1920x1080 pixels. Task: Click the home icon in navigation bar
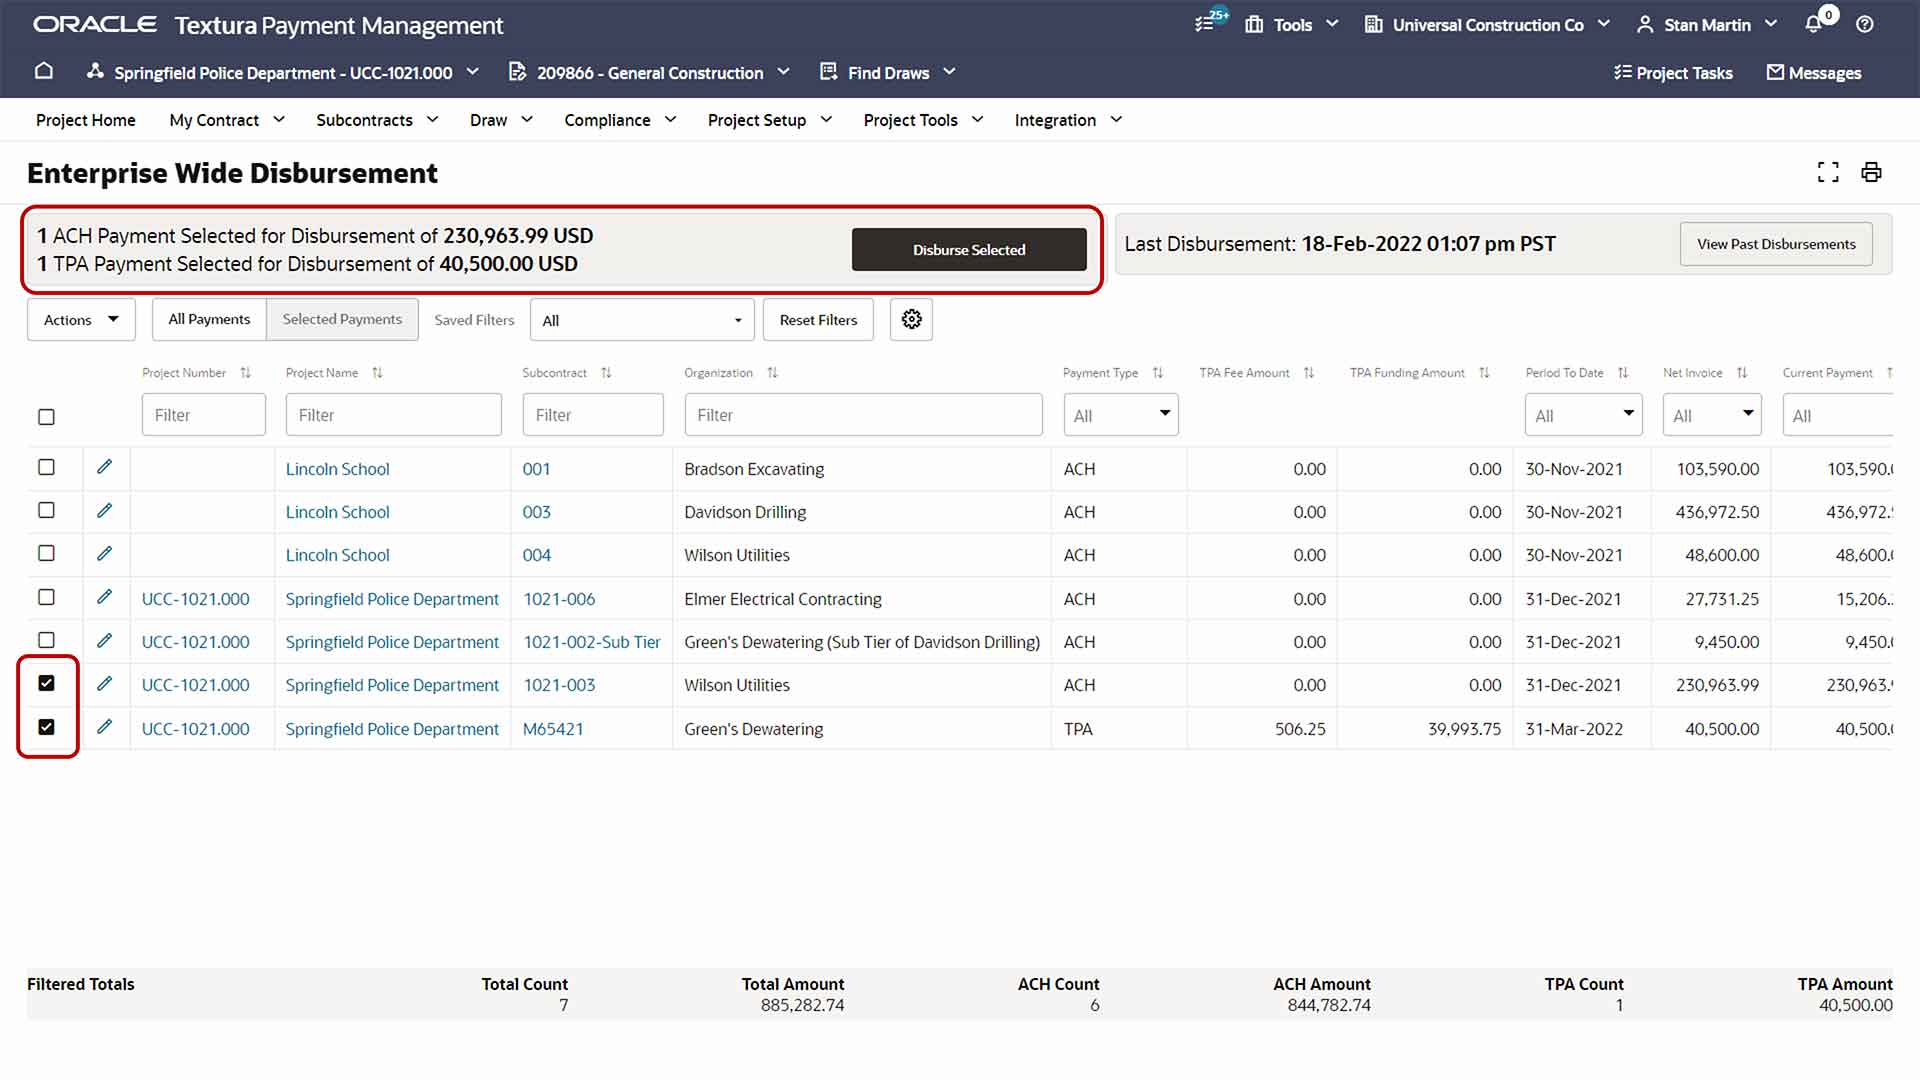coord(43,72)
